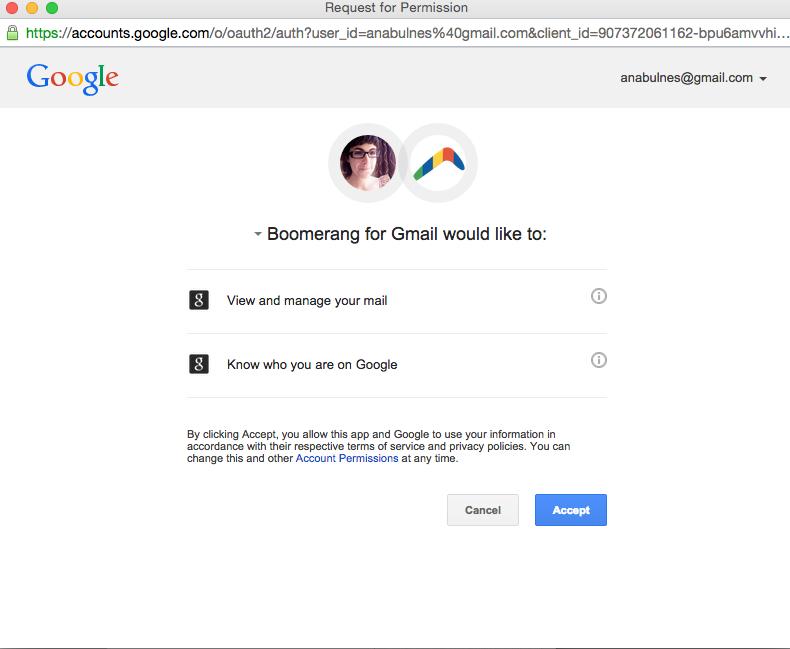Minimize the window with the yellow button
This screenshot has width=790, height=649.
click(32, 8)
